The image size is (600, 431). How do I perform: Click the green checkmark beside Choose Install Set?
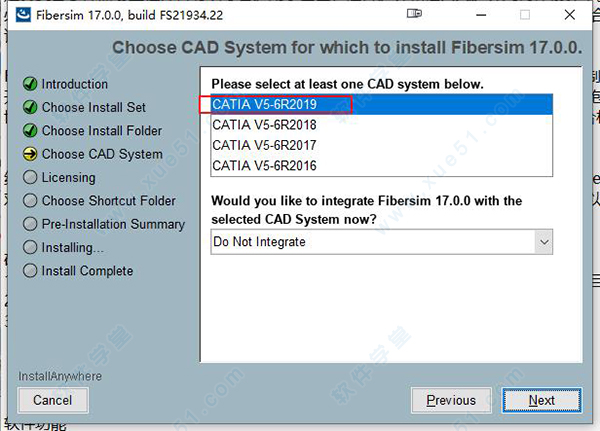click(30, 107)
